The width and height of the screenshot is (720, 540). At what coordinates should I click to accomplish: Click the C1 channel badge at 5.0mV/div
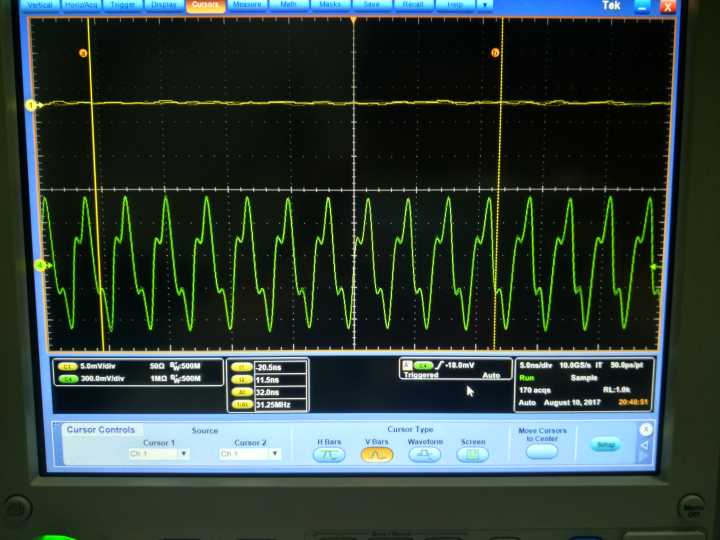[x=67, y=366]
